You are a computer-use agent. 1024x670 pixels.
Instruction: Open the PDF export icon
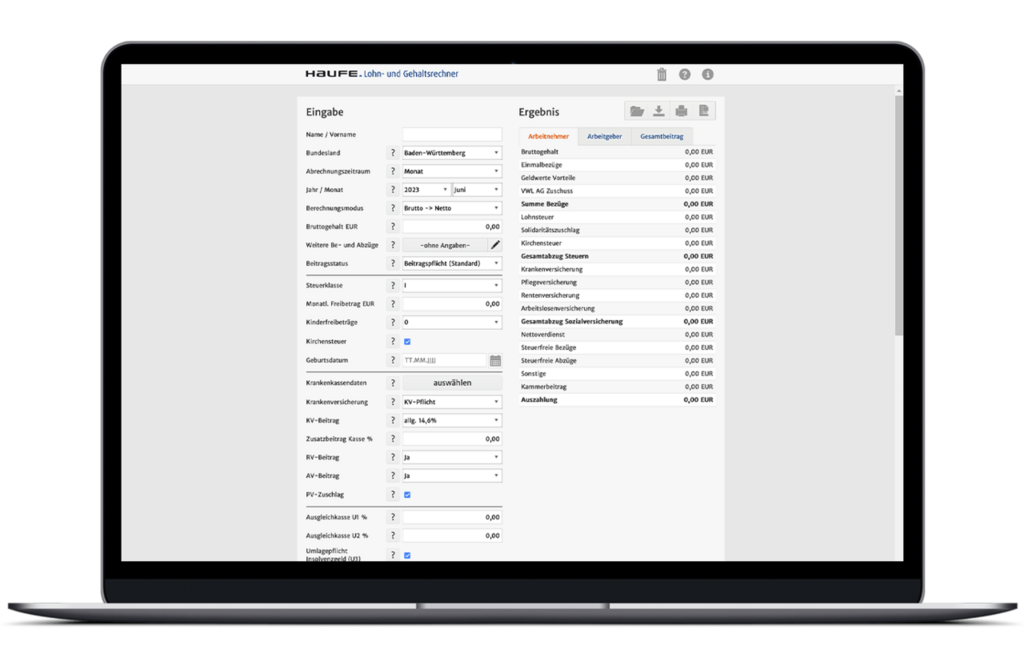click(703, 111)
